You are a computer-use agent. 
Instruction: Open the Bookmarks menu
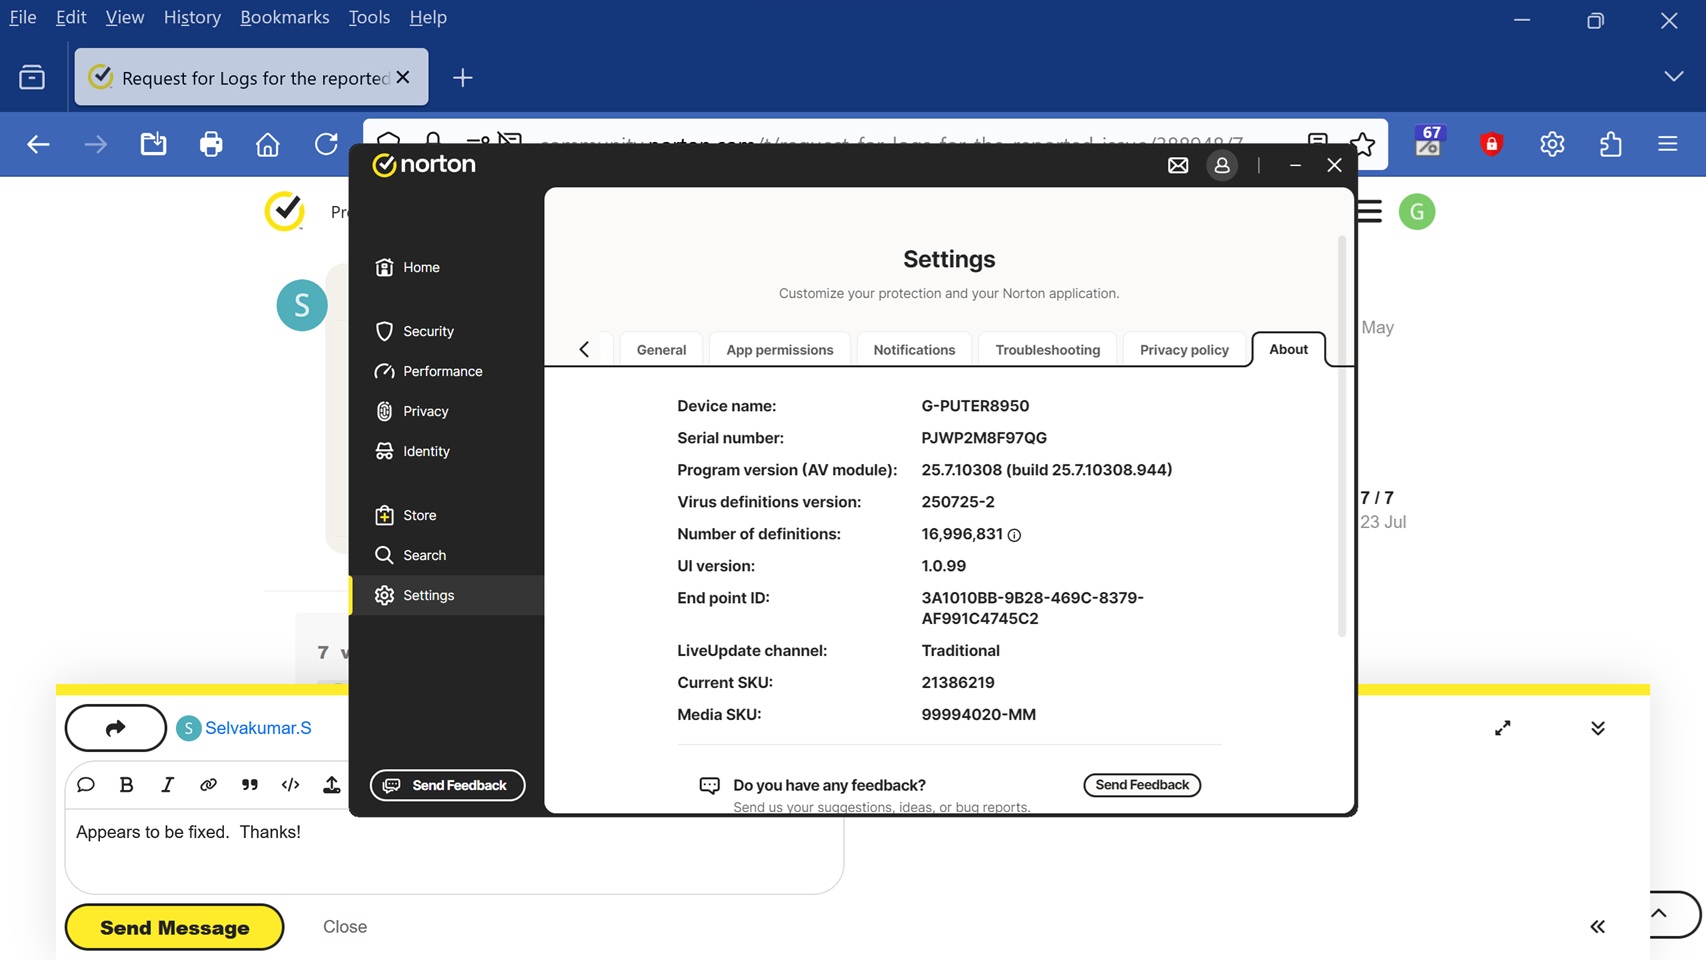(284, 17)
